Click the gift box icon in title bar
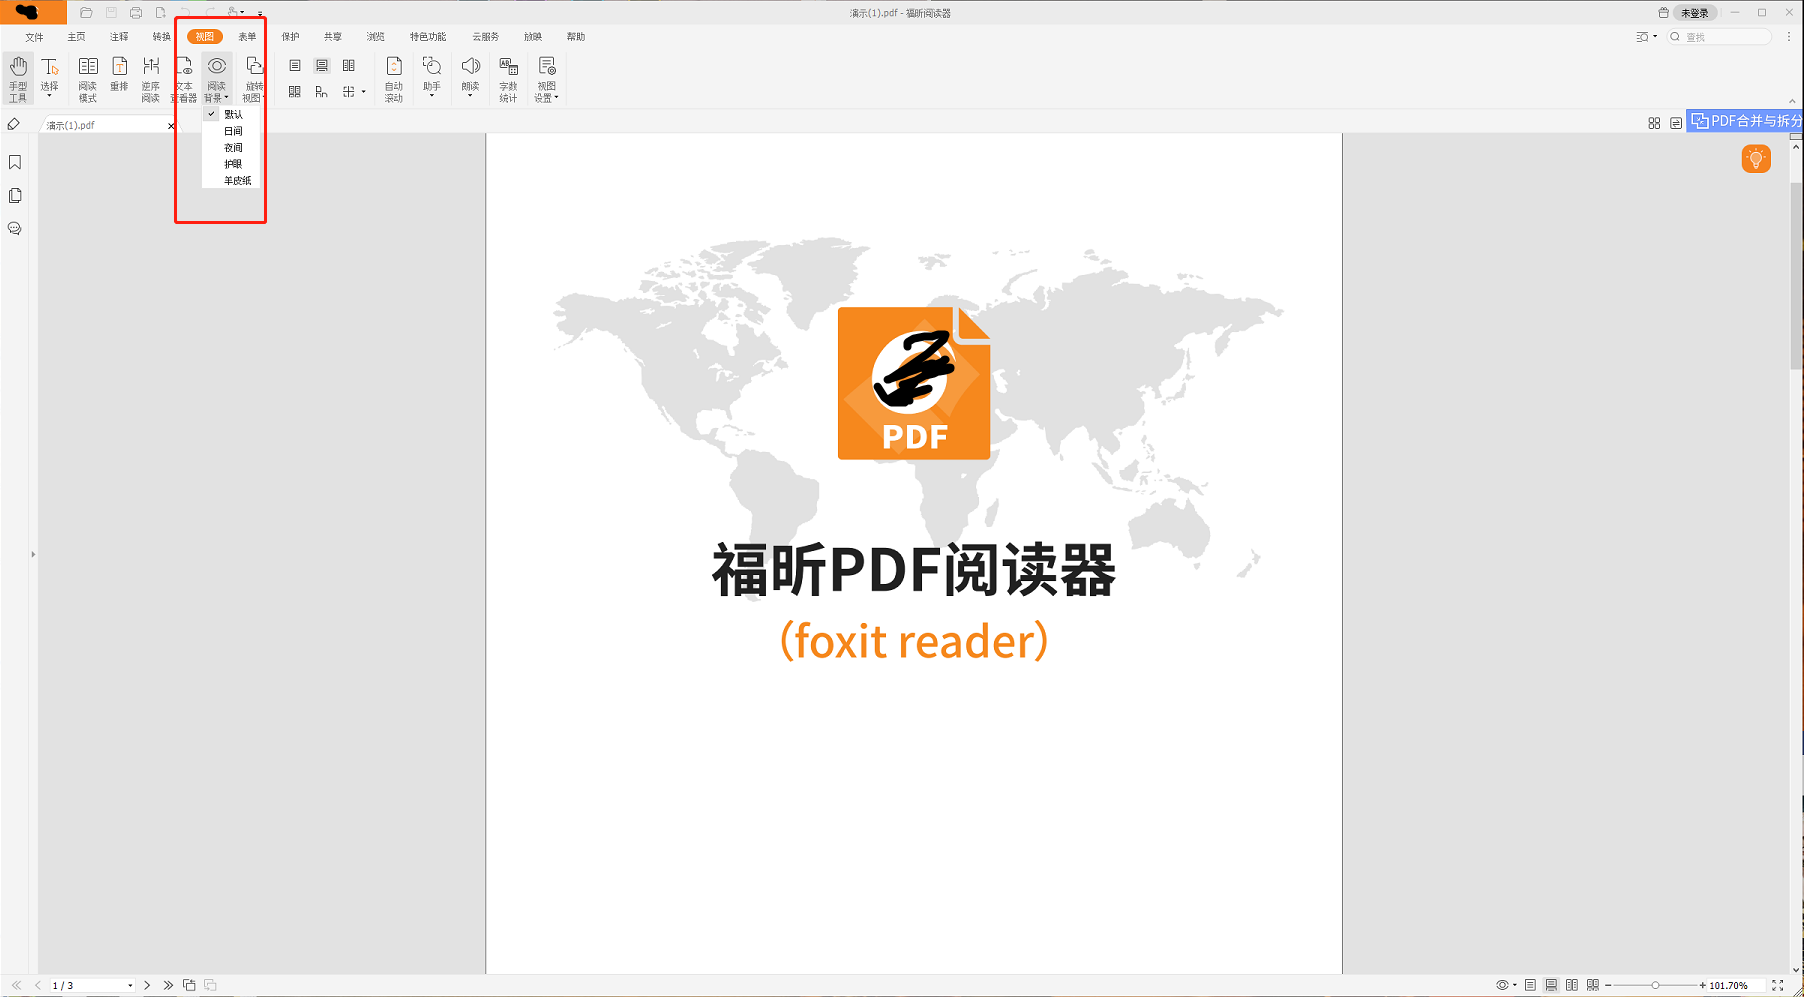This screenshot has height=997, width=1804. (x=1663, y=13)
